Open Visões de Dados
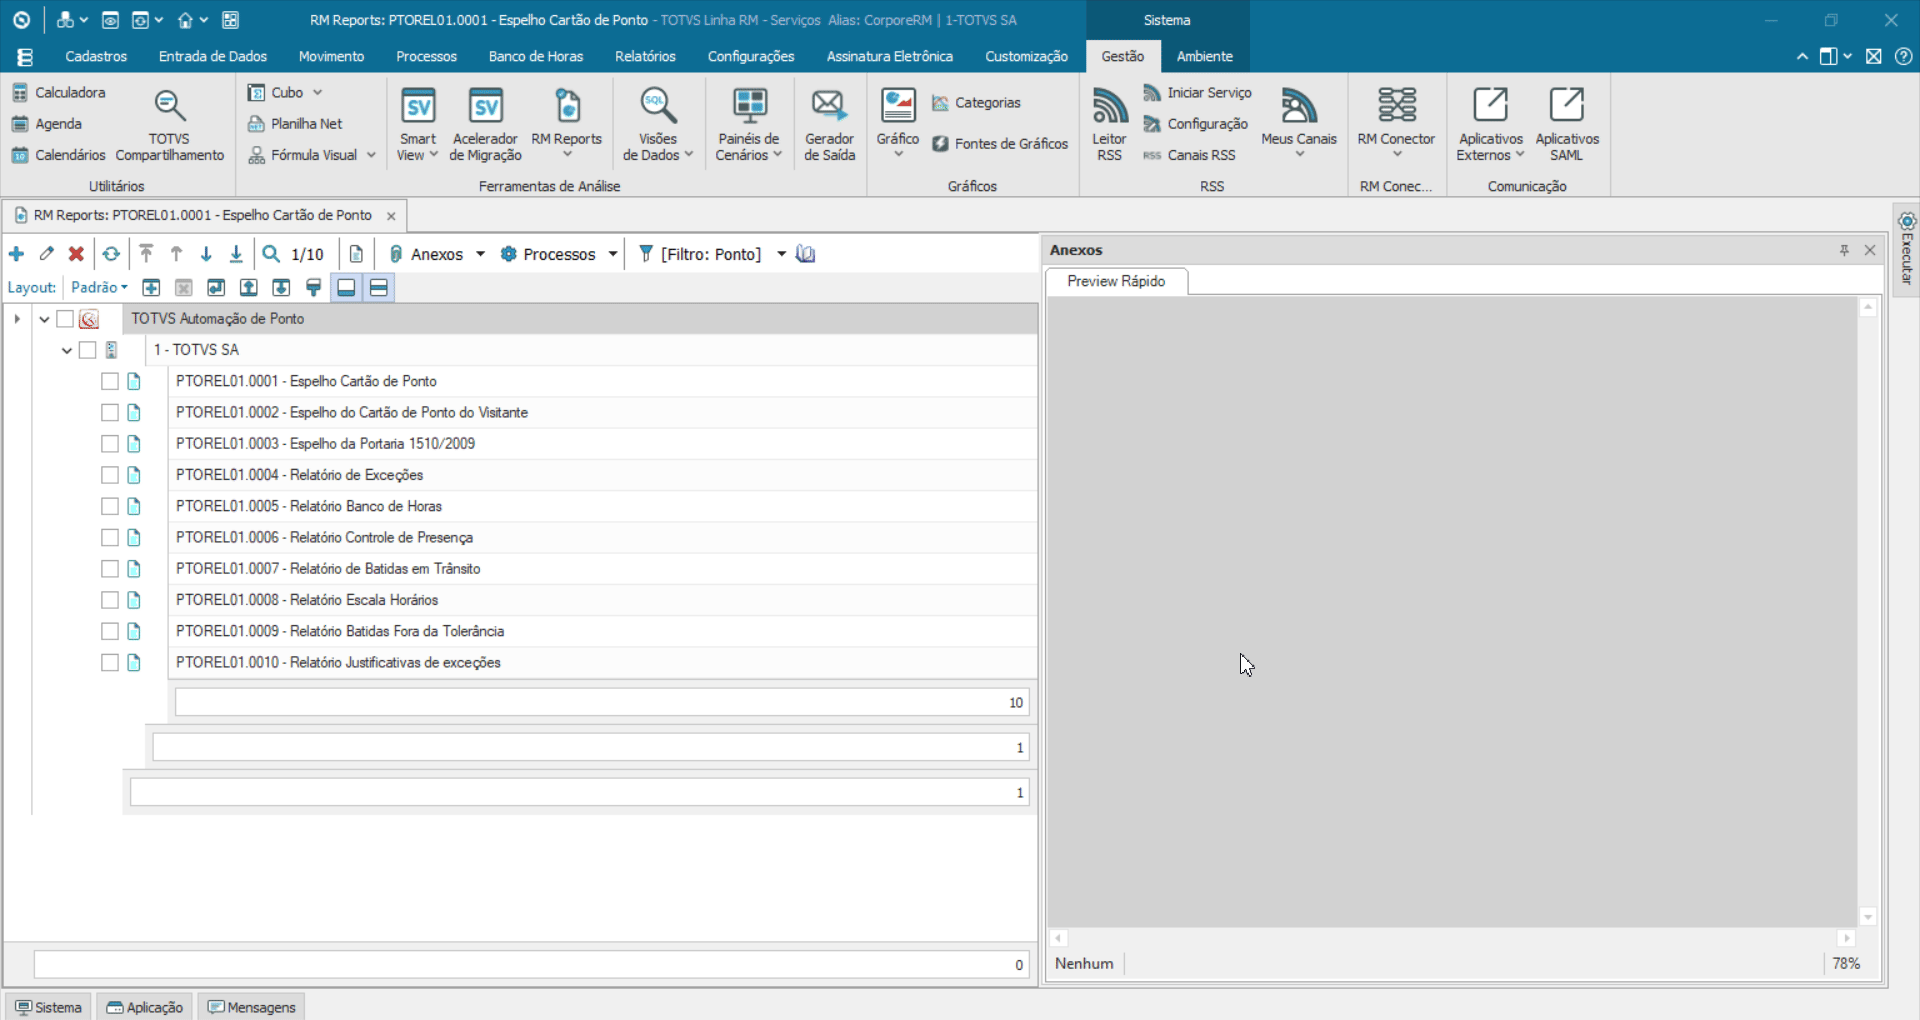Viewport: 1920px width, 1020px height. point(658,125)
